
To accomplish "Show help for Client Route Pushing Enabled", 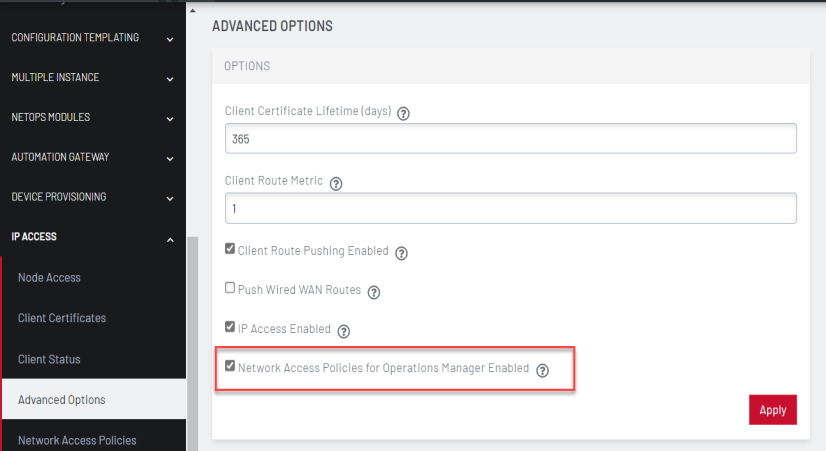I will tap(401, 253).
